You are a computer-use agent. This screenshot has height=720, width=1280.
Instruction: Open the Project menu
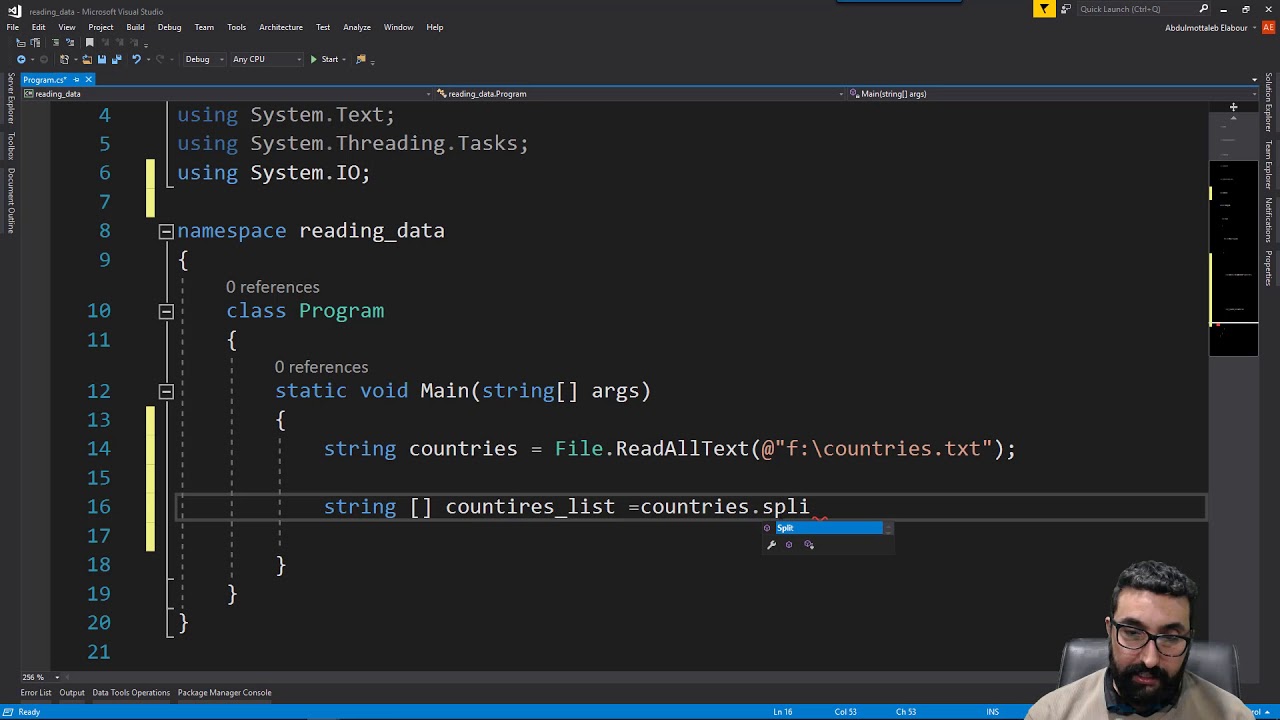pyautogui.click(x=101, y=27)
